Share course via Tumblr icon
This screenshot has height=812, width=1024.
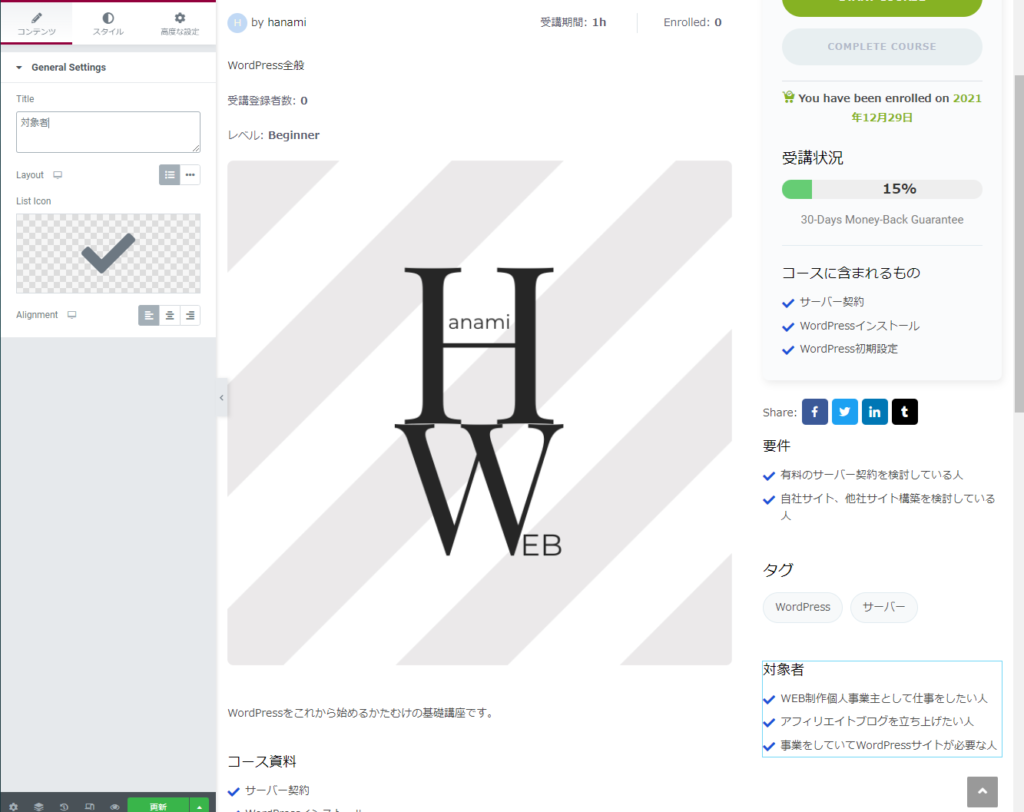905,412
